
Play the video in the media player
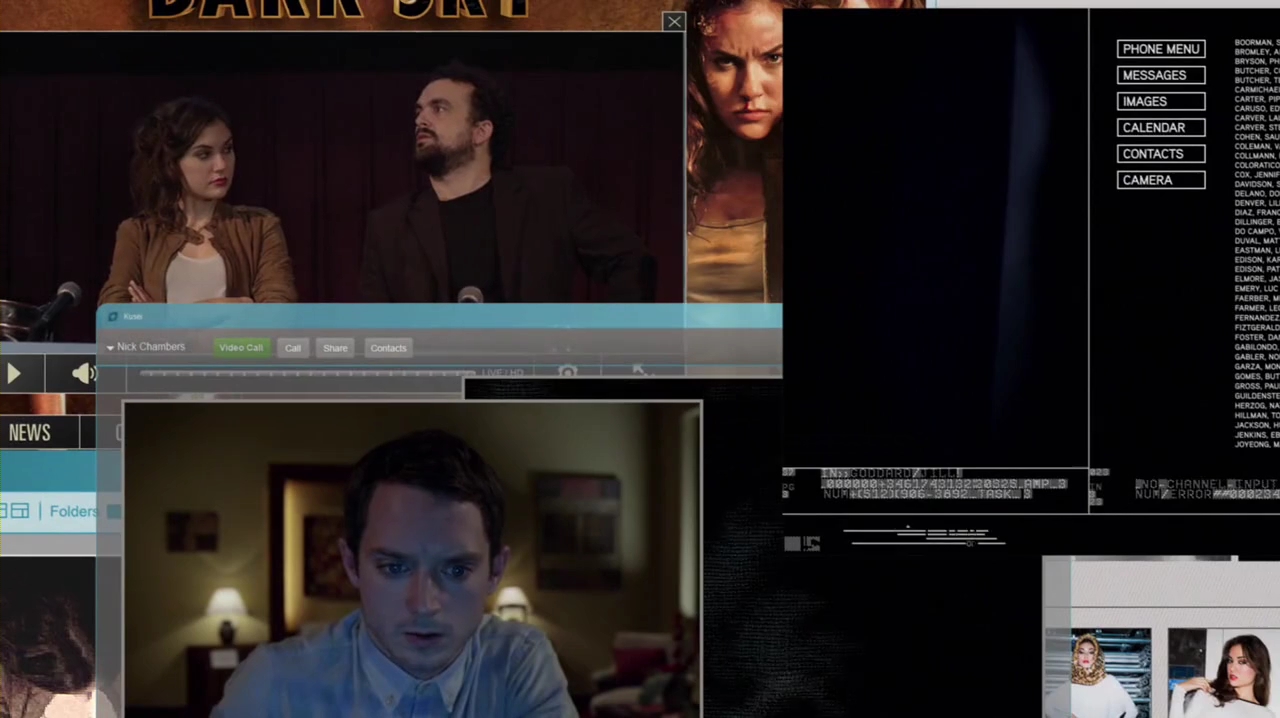tap(14, 374)
